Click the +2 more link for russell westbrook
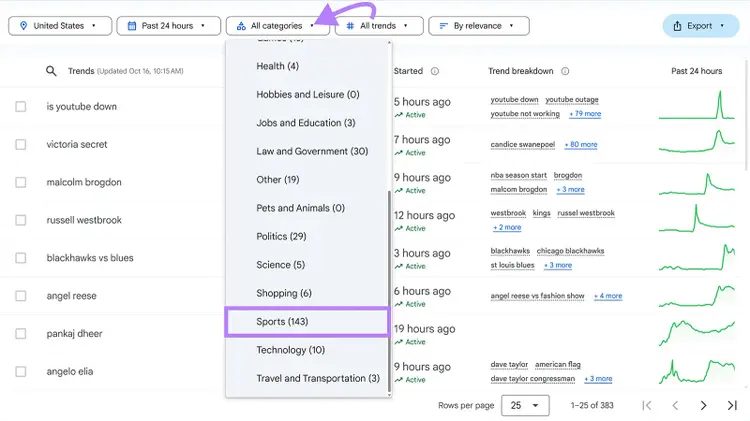Image resolution: width=750 pixels, height=421 pixels. (507, 227)
